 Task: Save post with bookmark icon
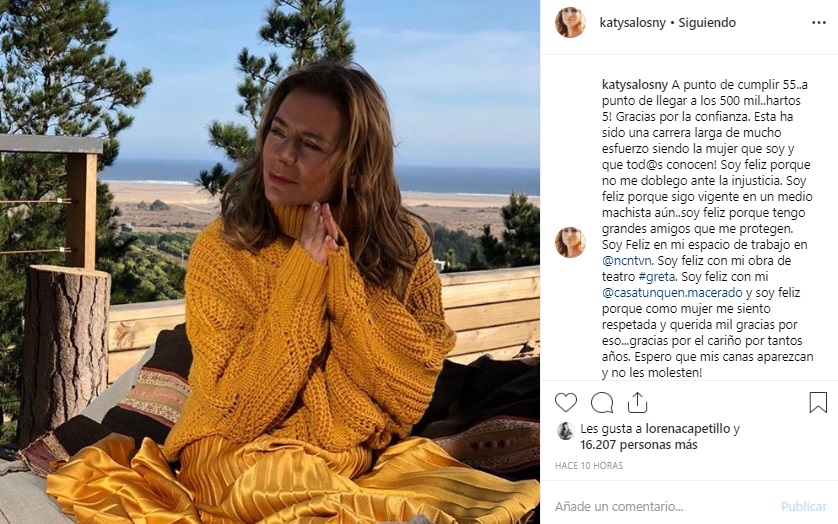818,402
